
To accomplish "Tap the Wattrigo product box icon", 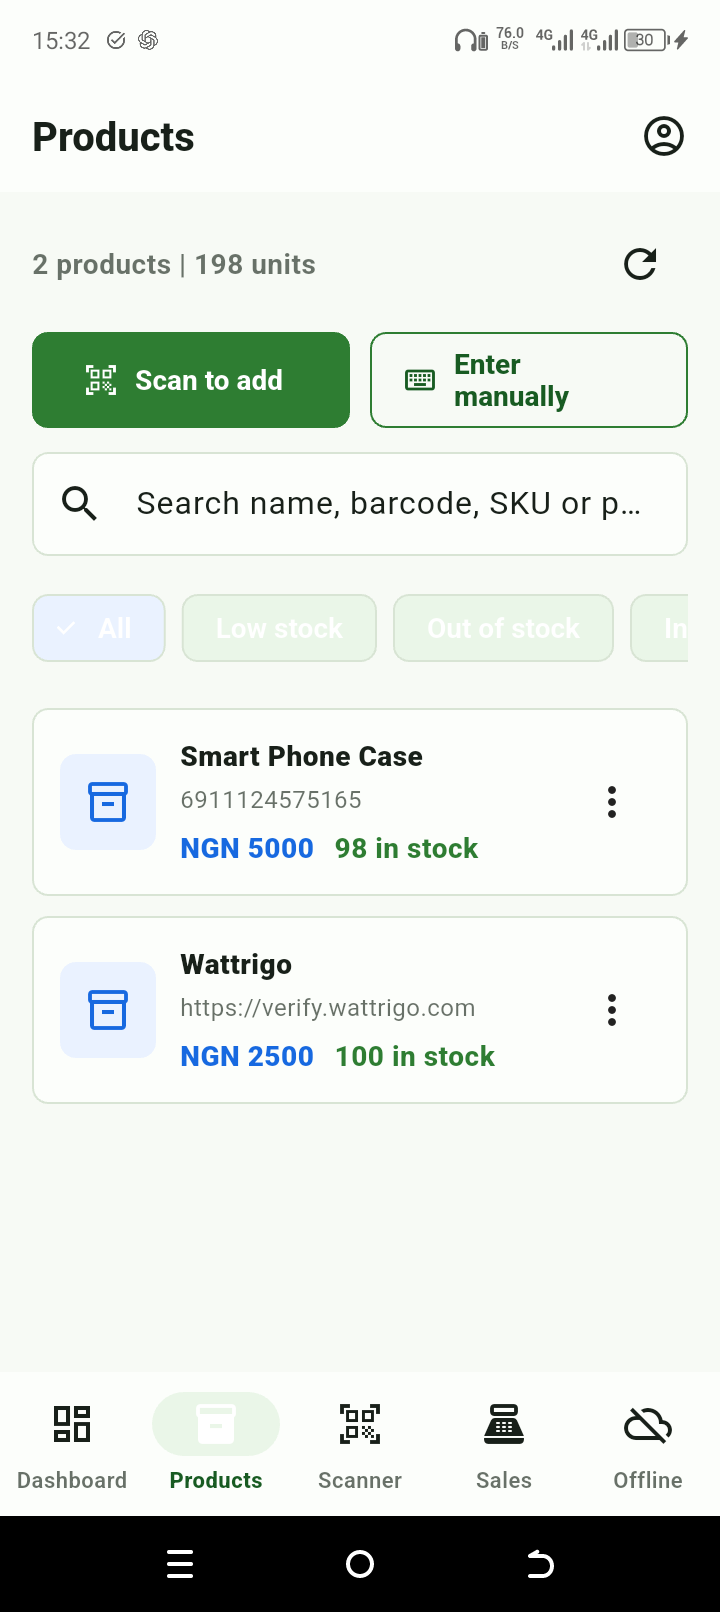I will pos(108,1010).
